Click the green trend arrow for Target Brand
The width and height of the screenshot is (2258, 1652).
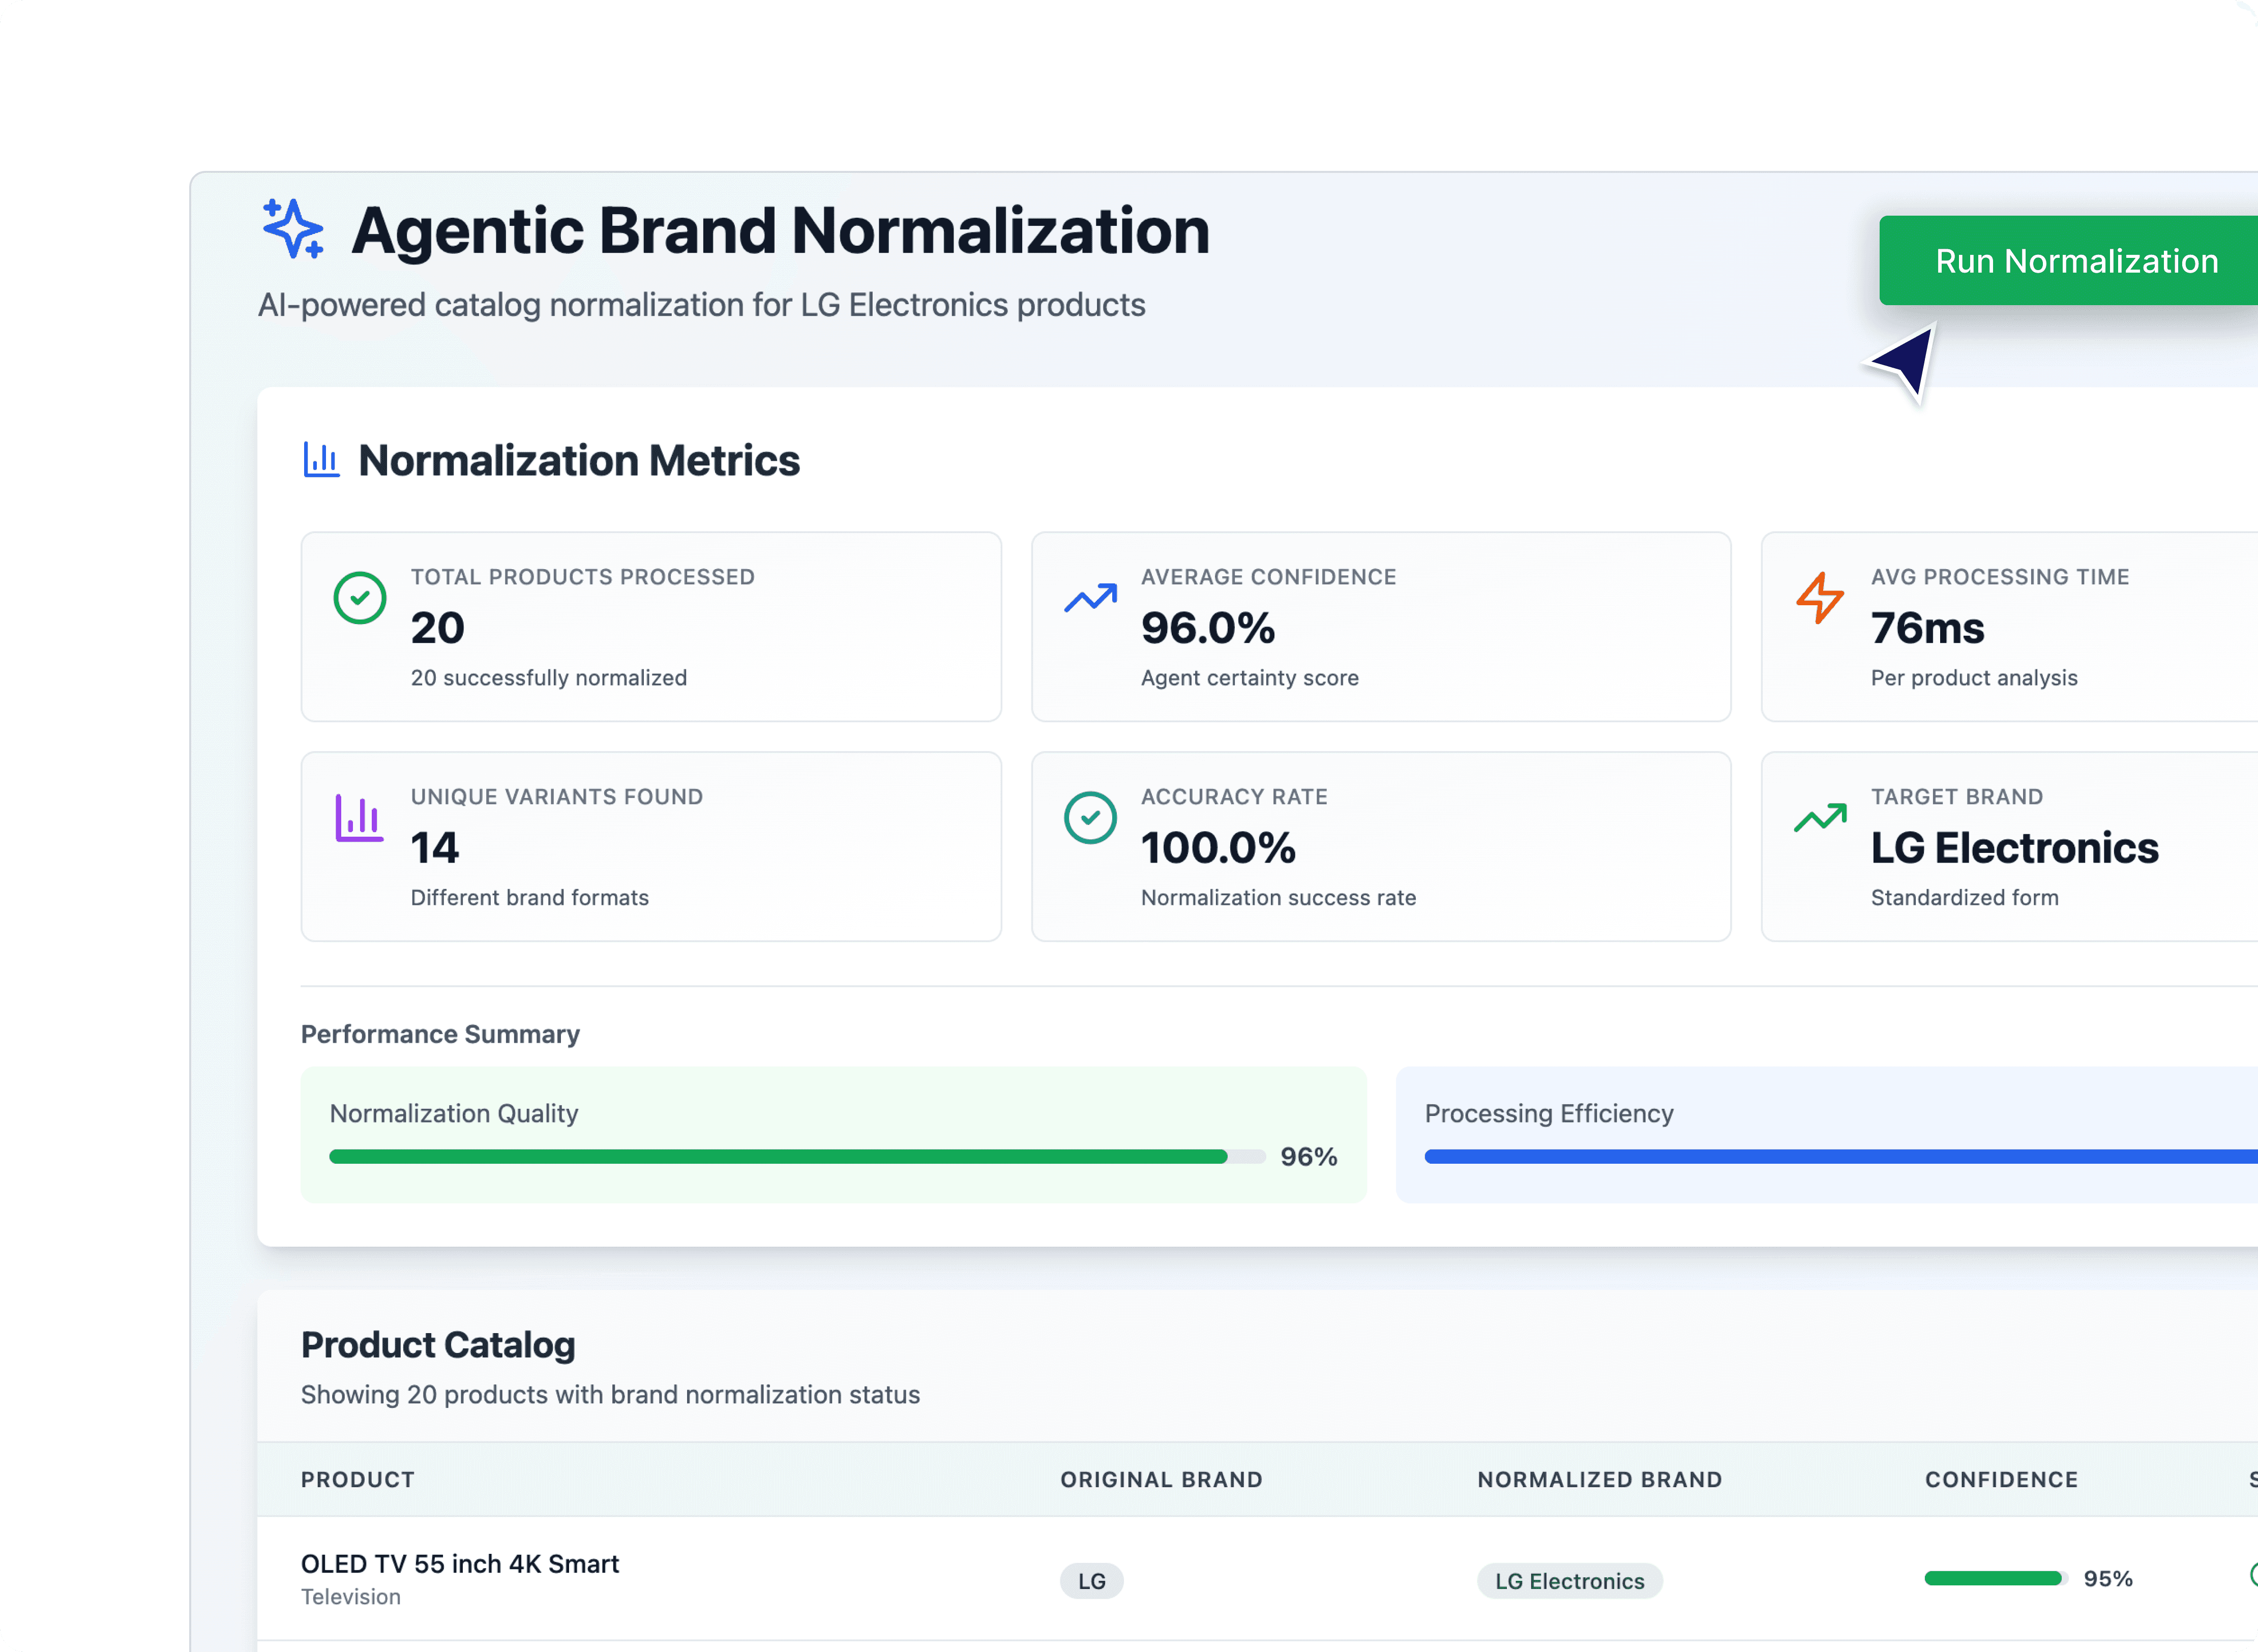coord(1819,818)
